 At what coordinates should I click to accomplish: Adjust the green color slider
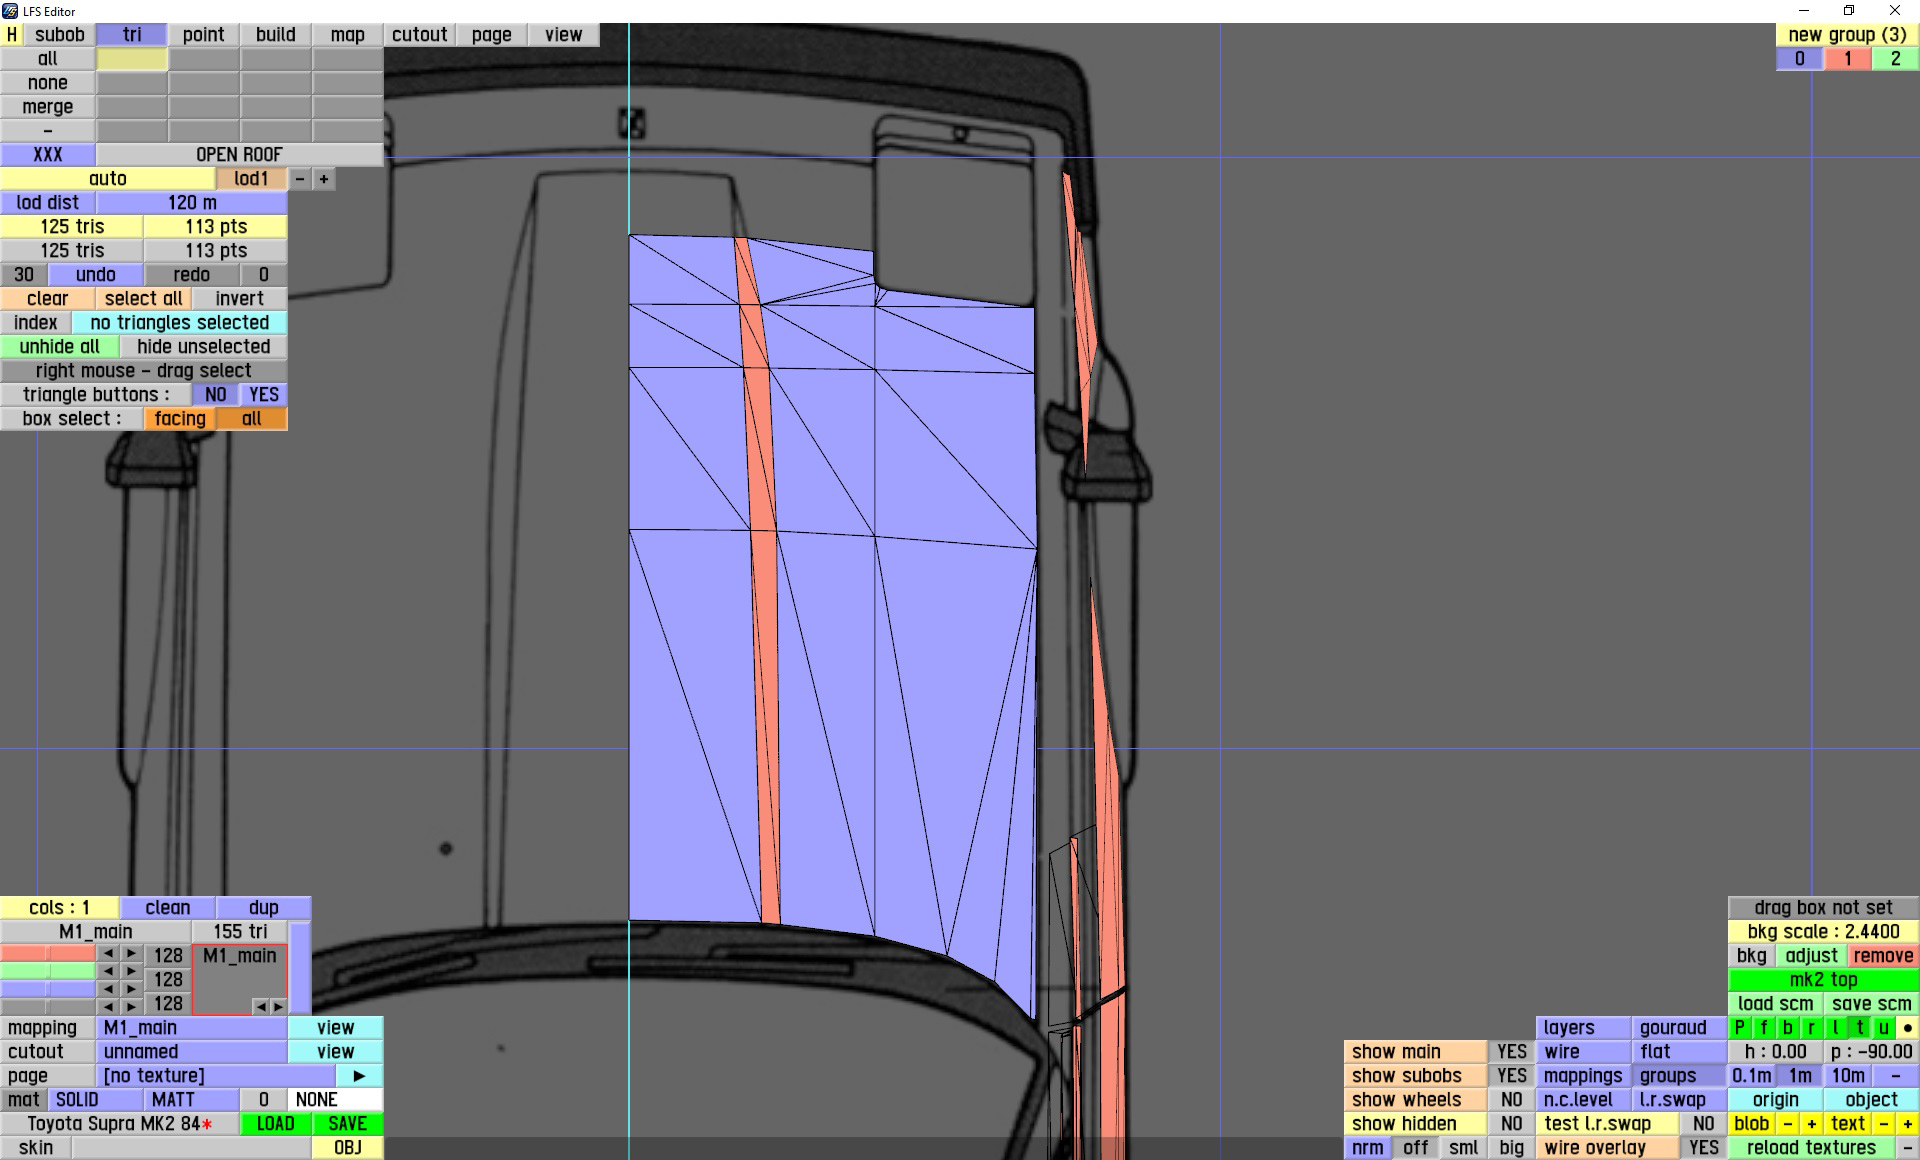click(48, 971)
